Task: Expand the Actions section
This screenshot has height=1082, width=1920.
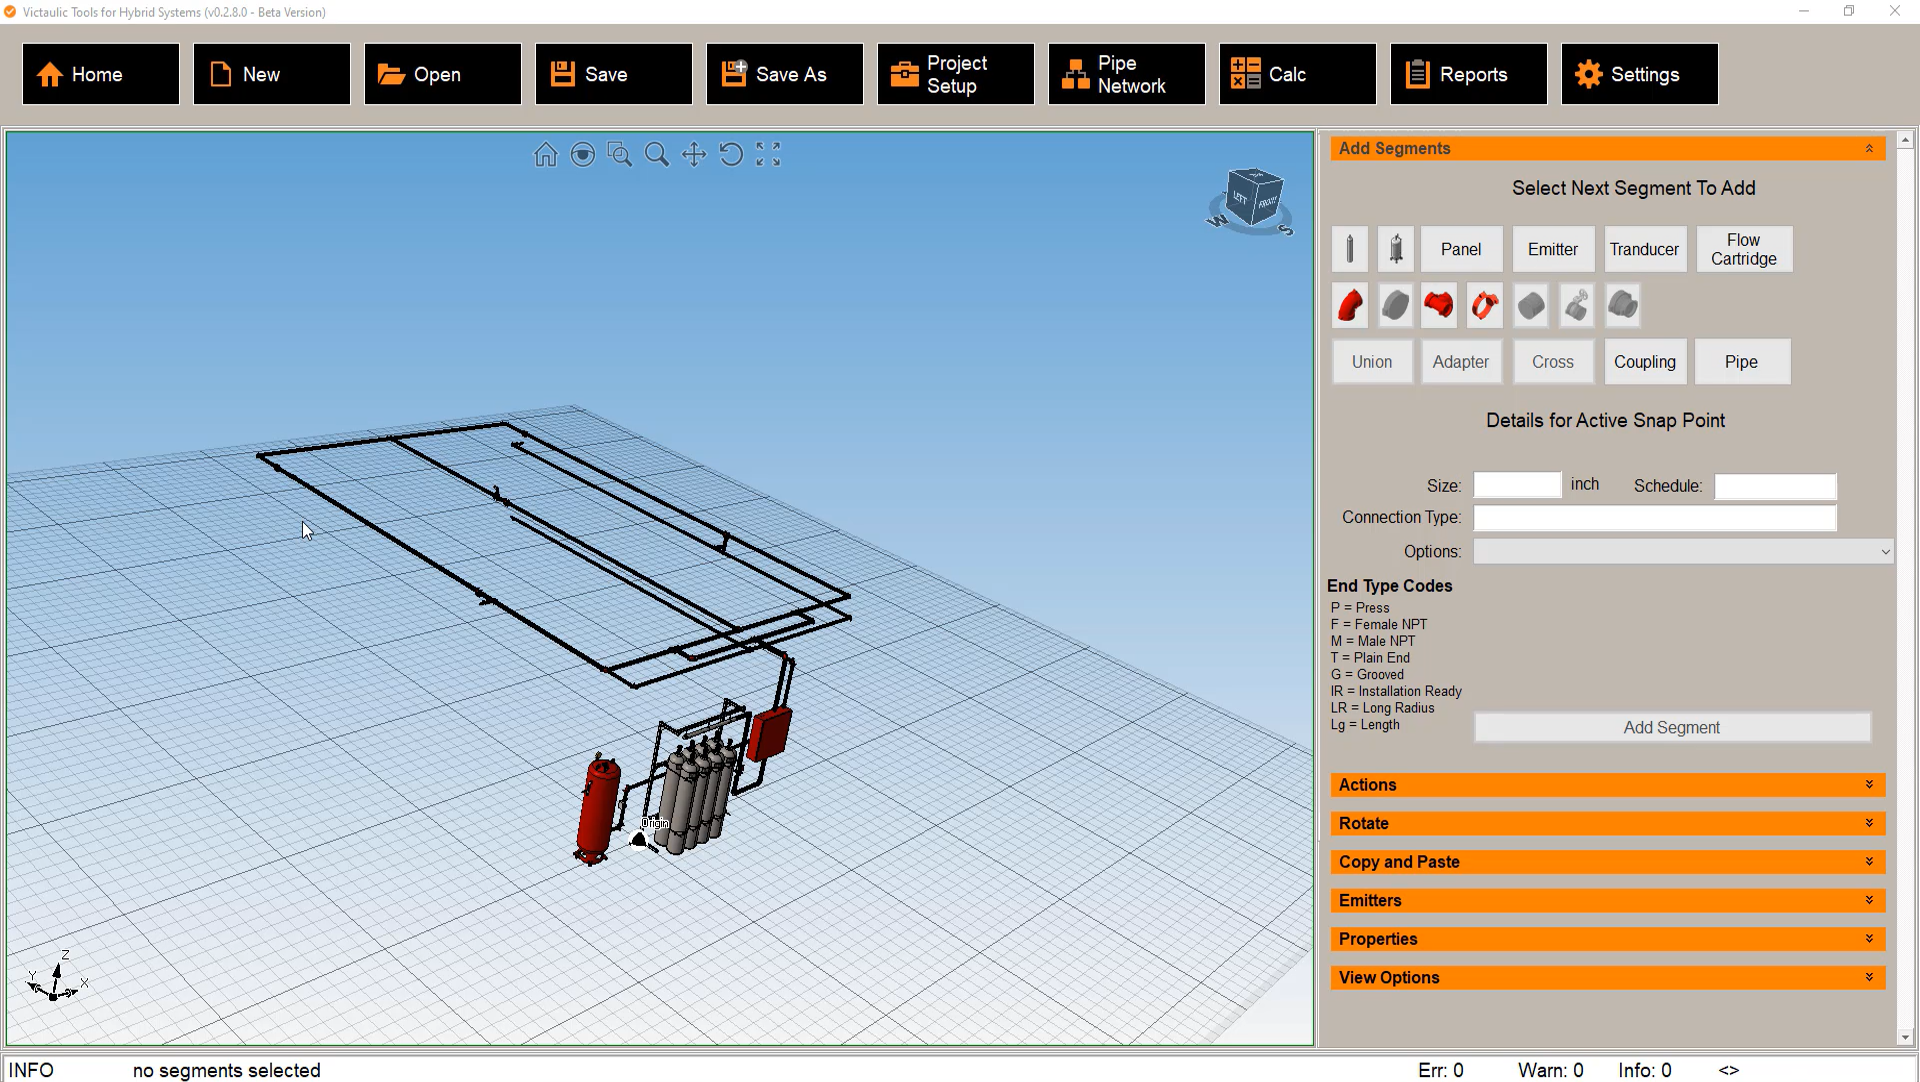Action: tap(1607, 785)
